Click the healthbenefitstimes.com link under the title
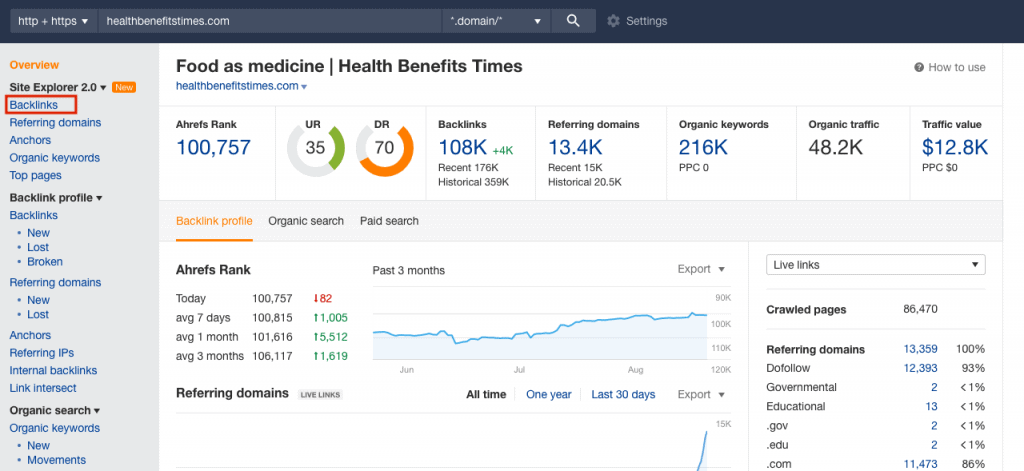The width and height of the screenshot is (1024, 471). tap(237, 86)
